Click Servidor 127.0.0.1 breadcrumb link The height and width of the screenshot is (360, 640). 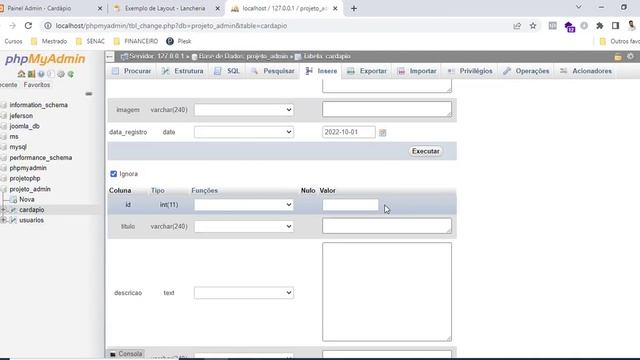153,56
